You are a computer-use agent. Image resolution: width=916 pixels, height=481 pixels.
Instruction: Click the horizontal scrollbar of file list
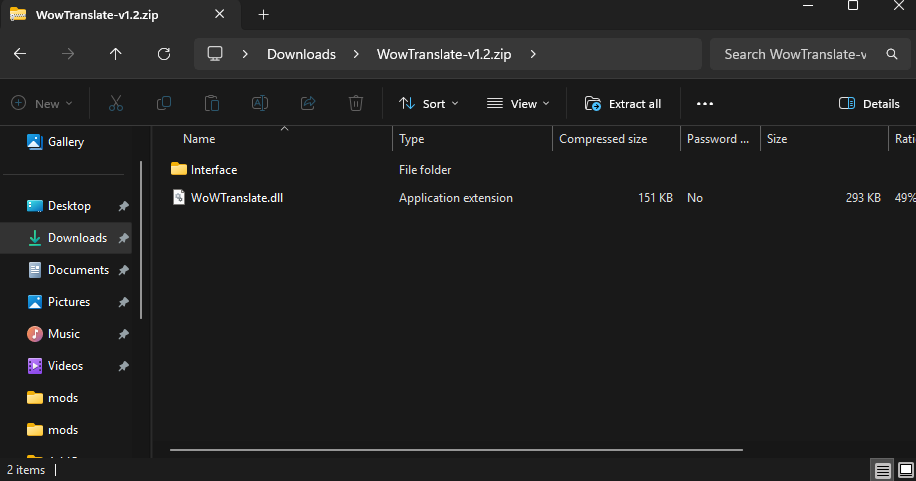[x=456, y=450]
